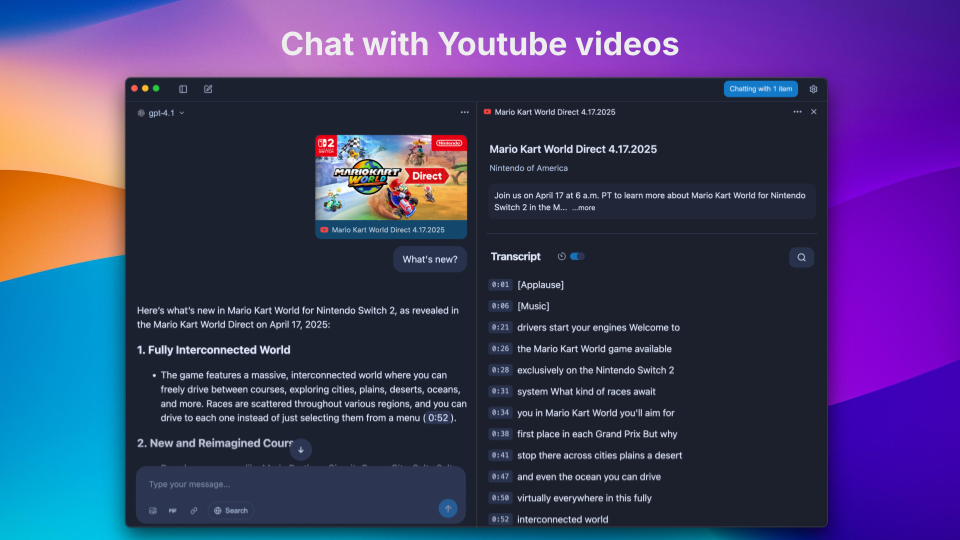Jump to the 0:26 transcript timestamp
960x540 pixels.
click(500, 348)
